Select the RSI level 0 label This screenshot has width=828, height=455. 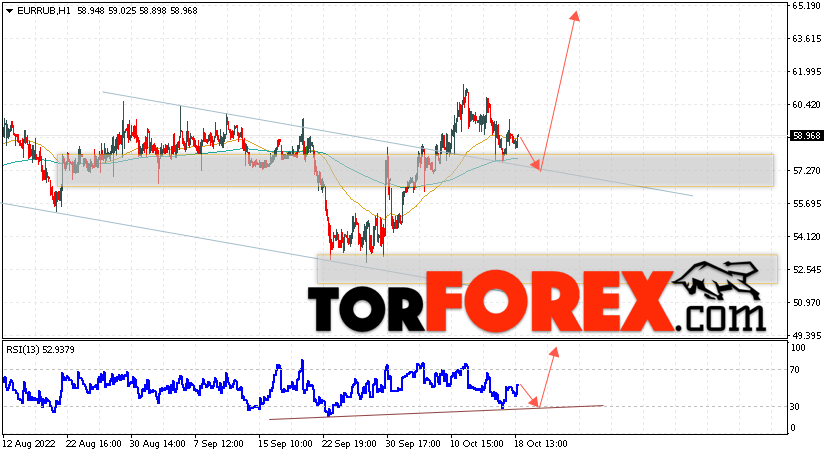[x=793, y=428]
